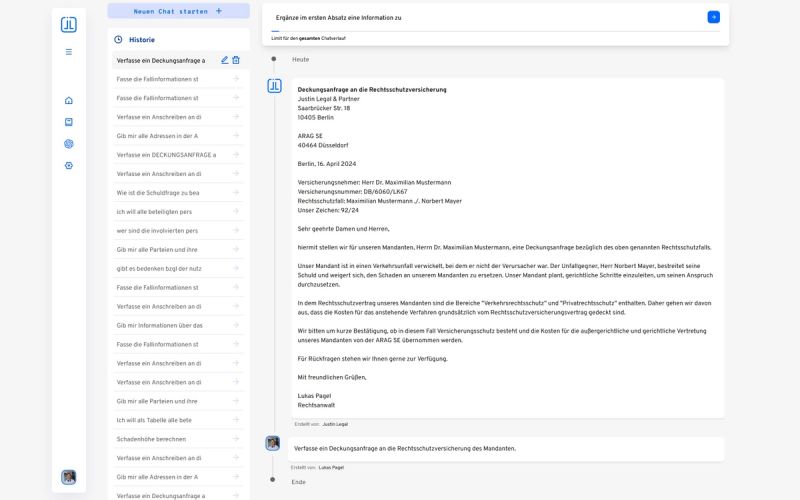Click the 'Rechtsschutzfall: Maximilian Mustermann ./. Norbert Mayer' line
This screenshot has width=800, height=500.
380,201
